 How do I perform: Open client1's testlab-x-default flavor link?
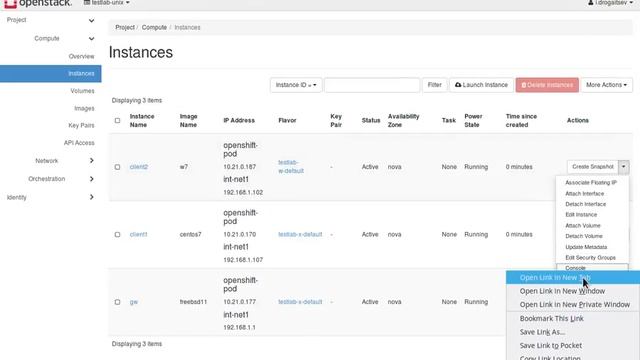[300, 234]
